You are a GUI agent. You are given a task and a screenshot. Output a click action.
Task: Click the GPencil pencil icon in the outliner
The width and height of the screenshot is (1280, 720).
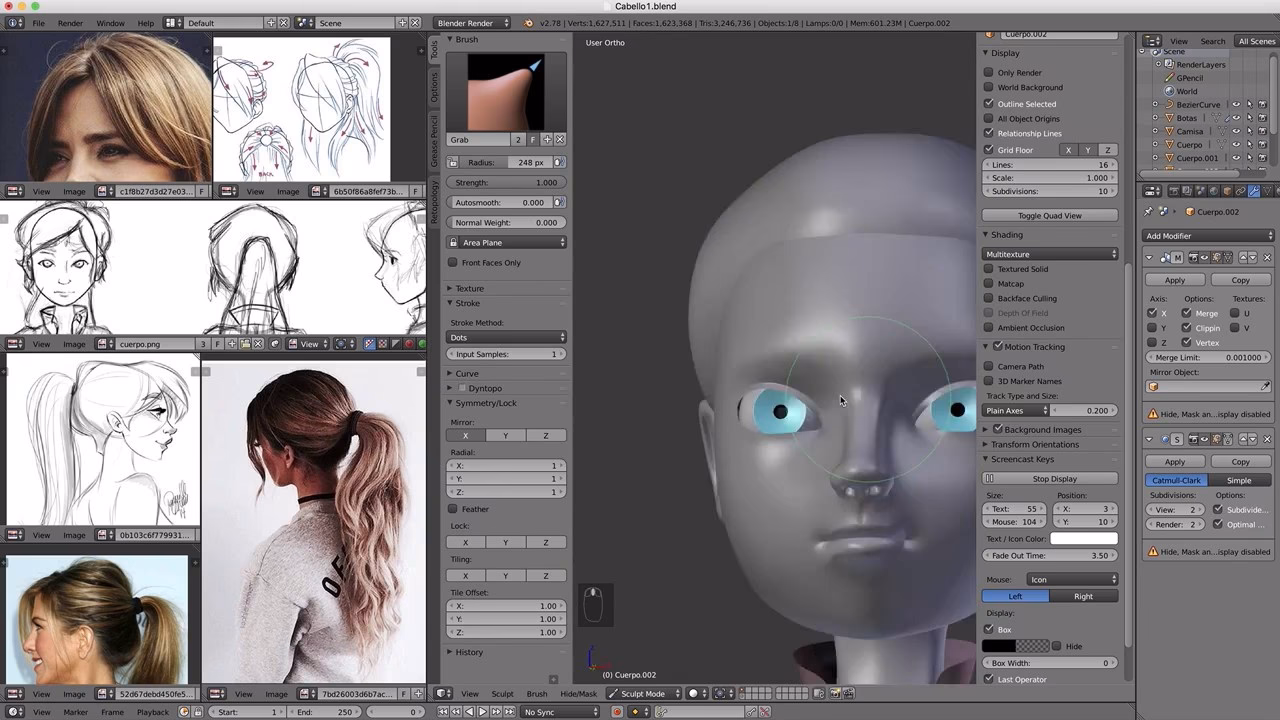(1169, 79)
